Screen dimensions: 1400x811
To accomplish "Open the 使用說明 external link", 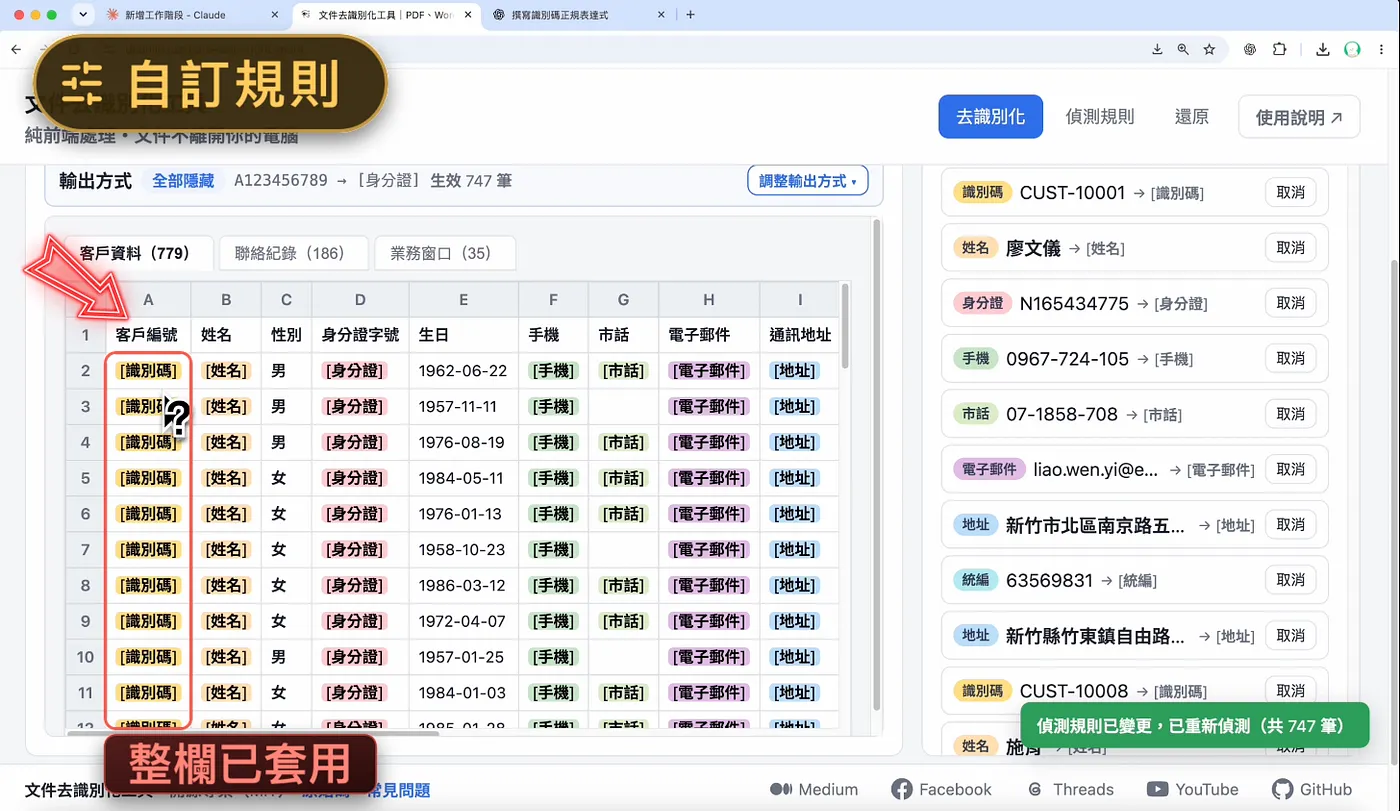I will (1299, 117).
